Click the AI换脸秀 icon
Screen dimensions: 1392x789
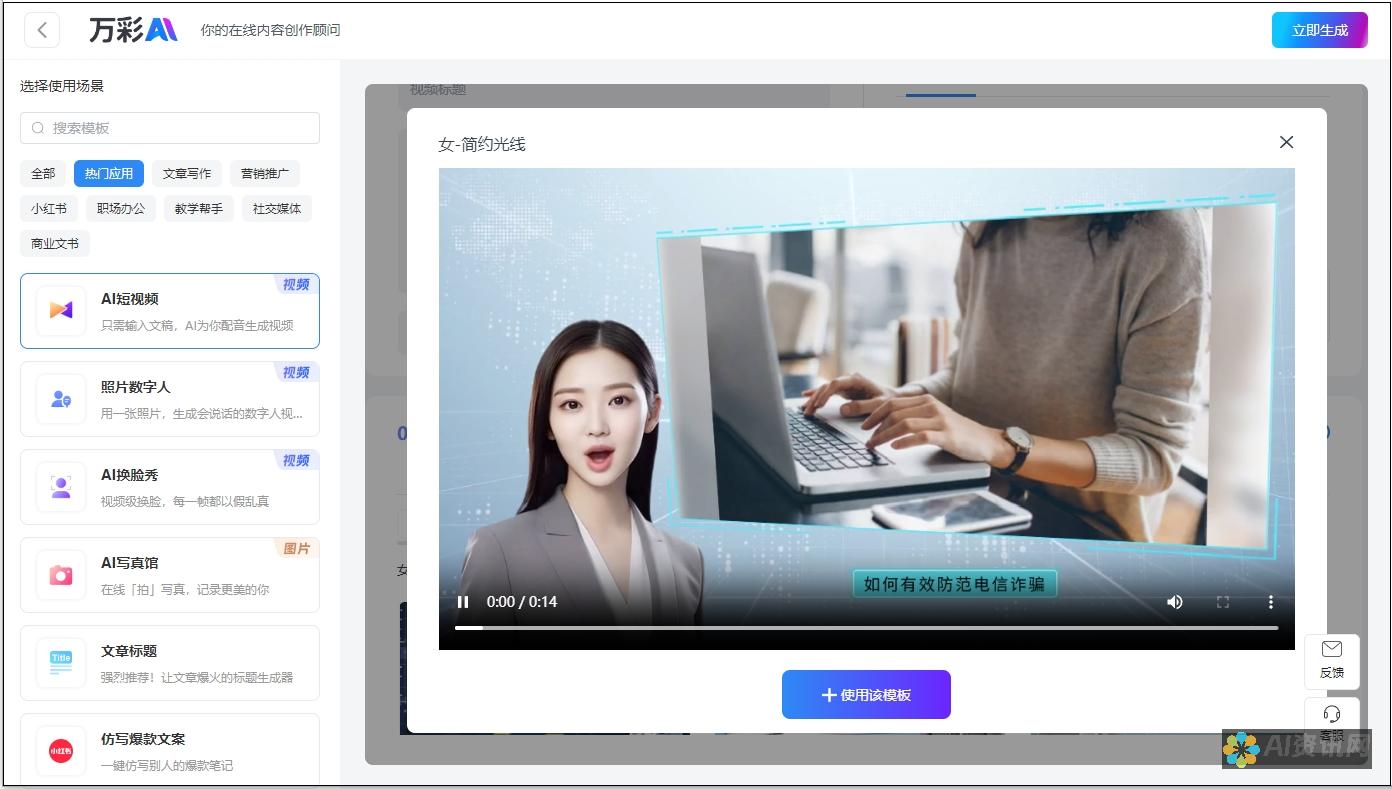pos(61,487)
